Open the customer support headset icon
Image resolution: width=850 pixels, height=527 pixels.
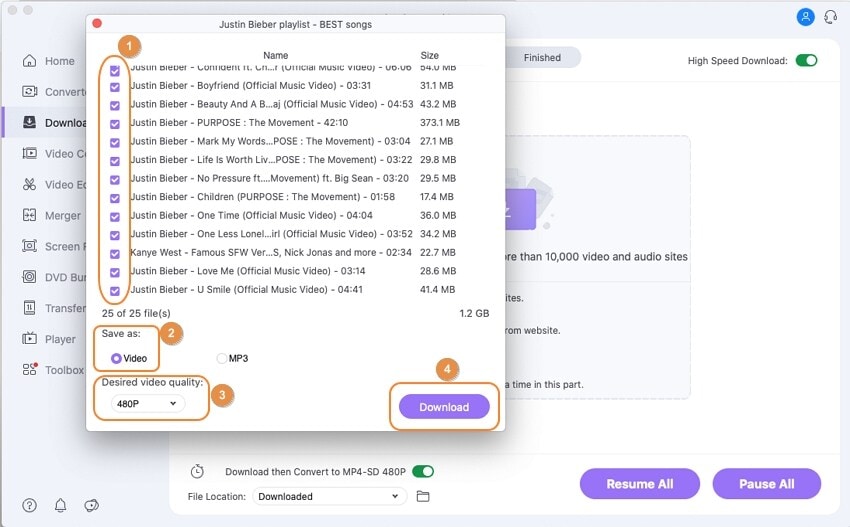[x=830, y=17]
